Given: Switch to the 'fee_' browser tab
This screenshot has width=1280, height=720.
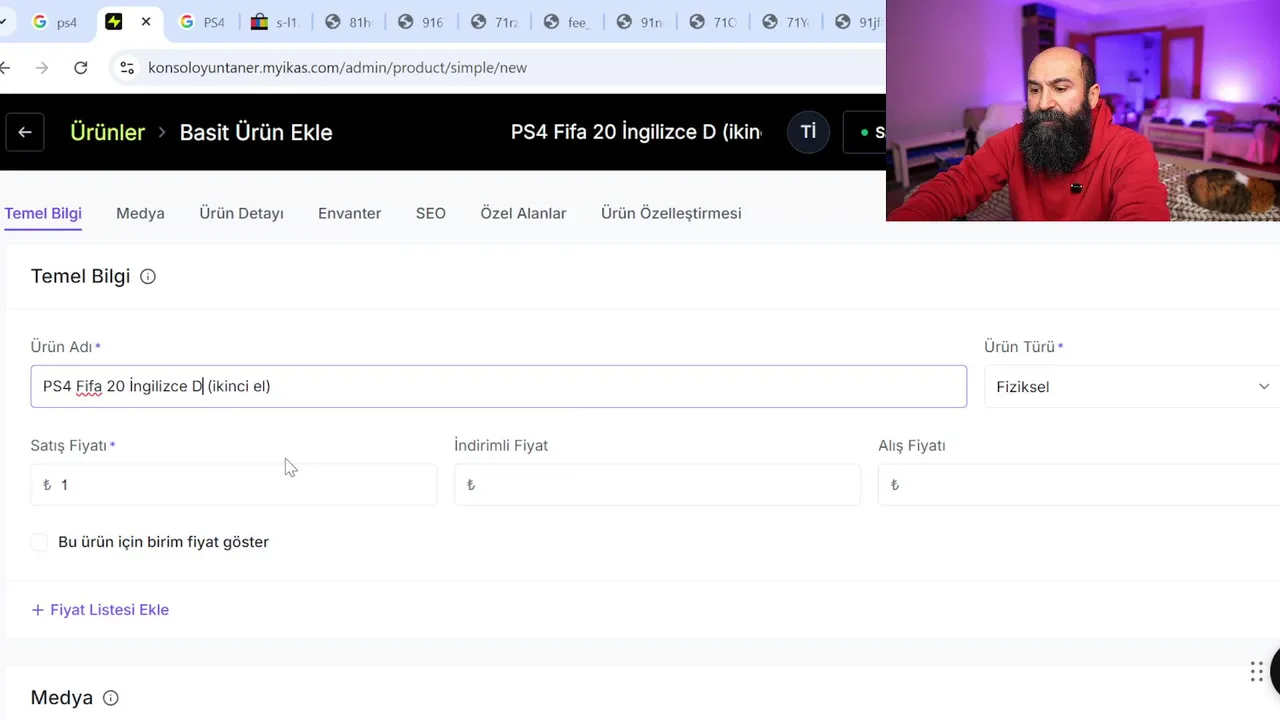Looking at the screenshot, I should point(566,22).
